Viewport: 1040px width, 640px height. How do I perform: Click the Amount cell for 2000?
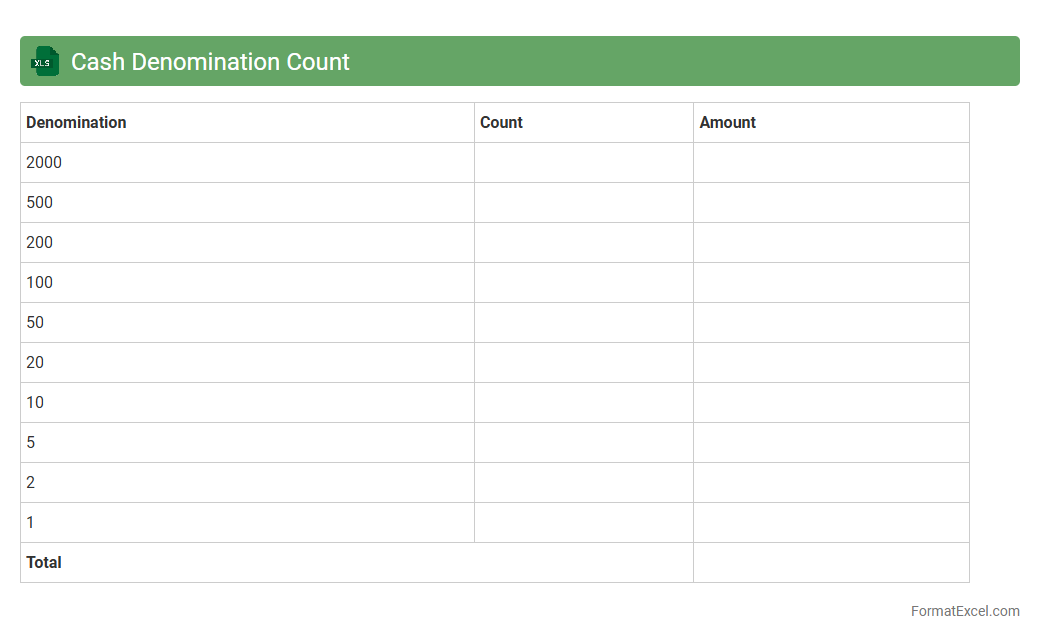[x=830, y=162]
